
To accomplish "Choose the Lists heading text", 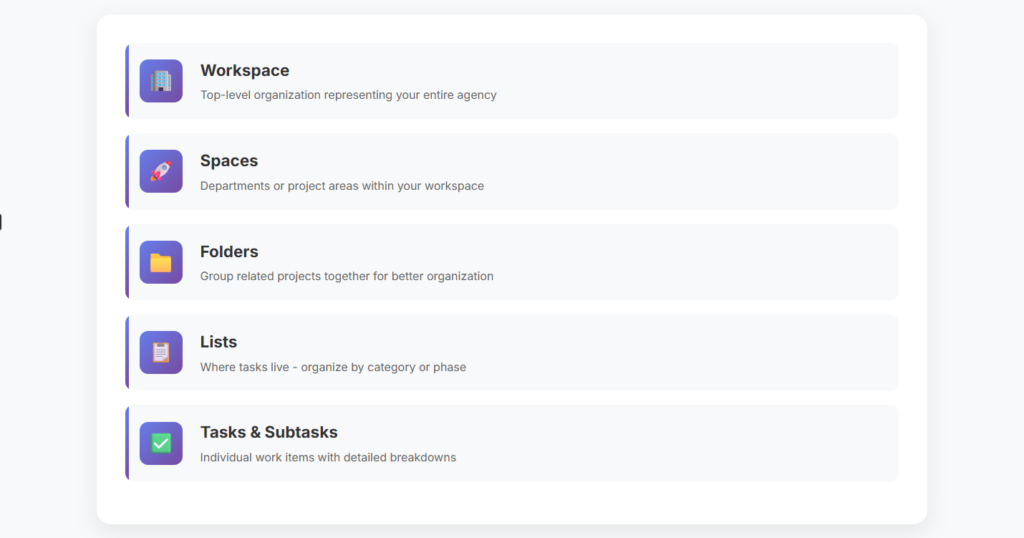I will (x=219, y=342).
